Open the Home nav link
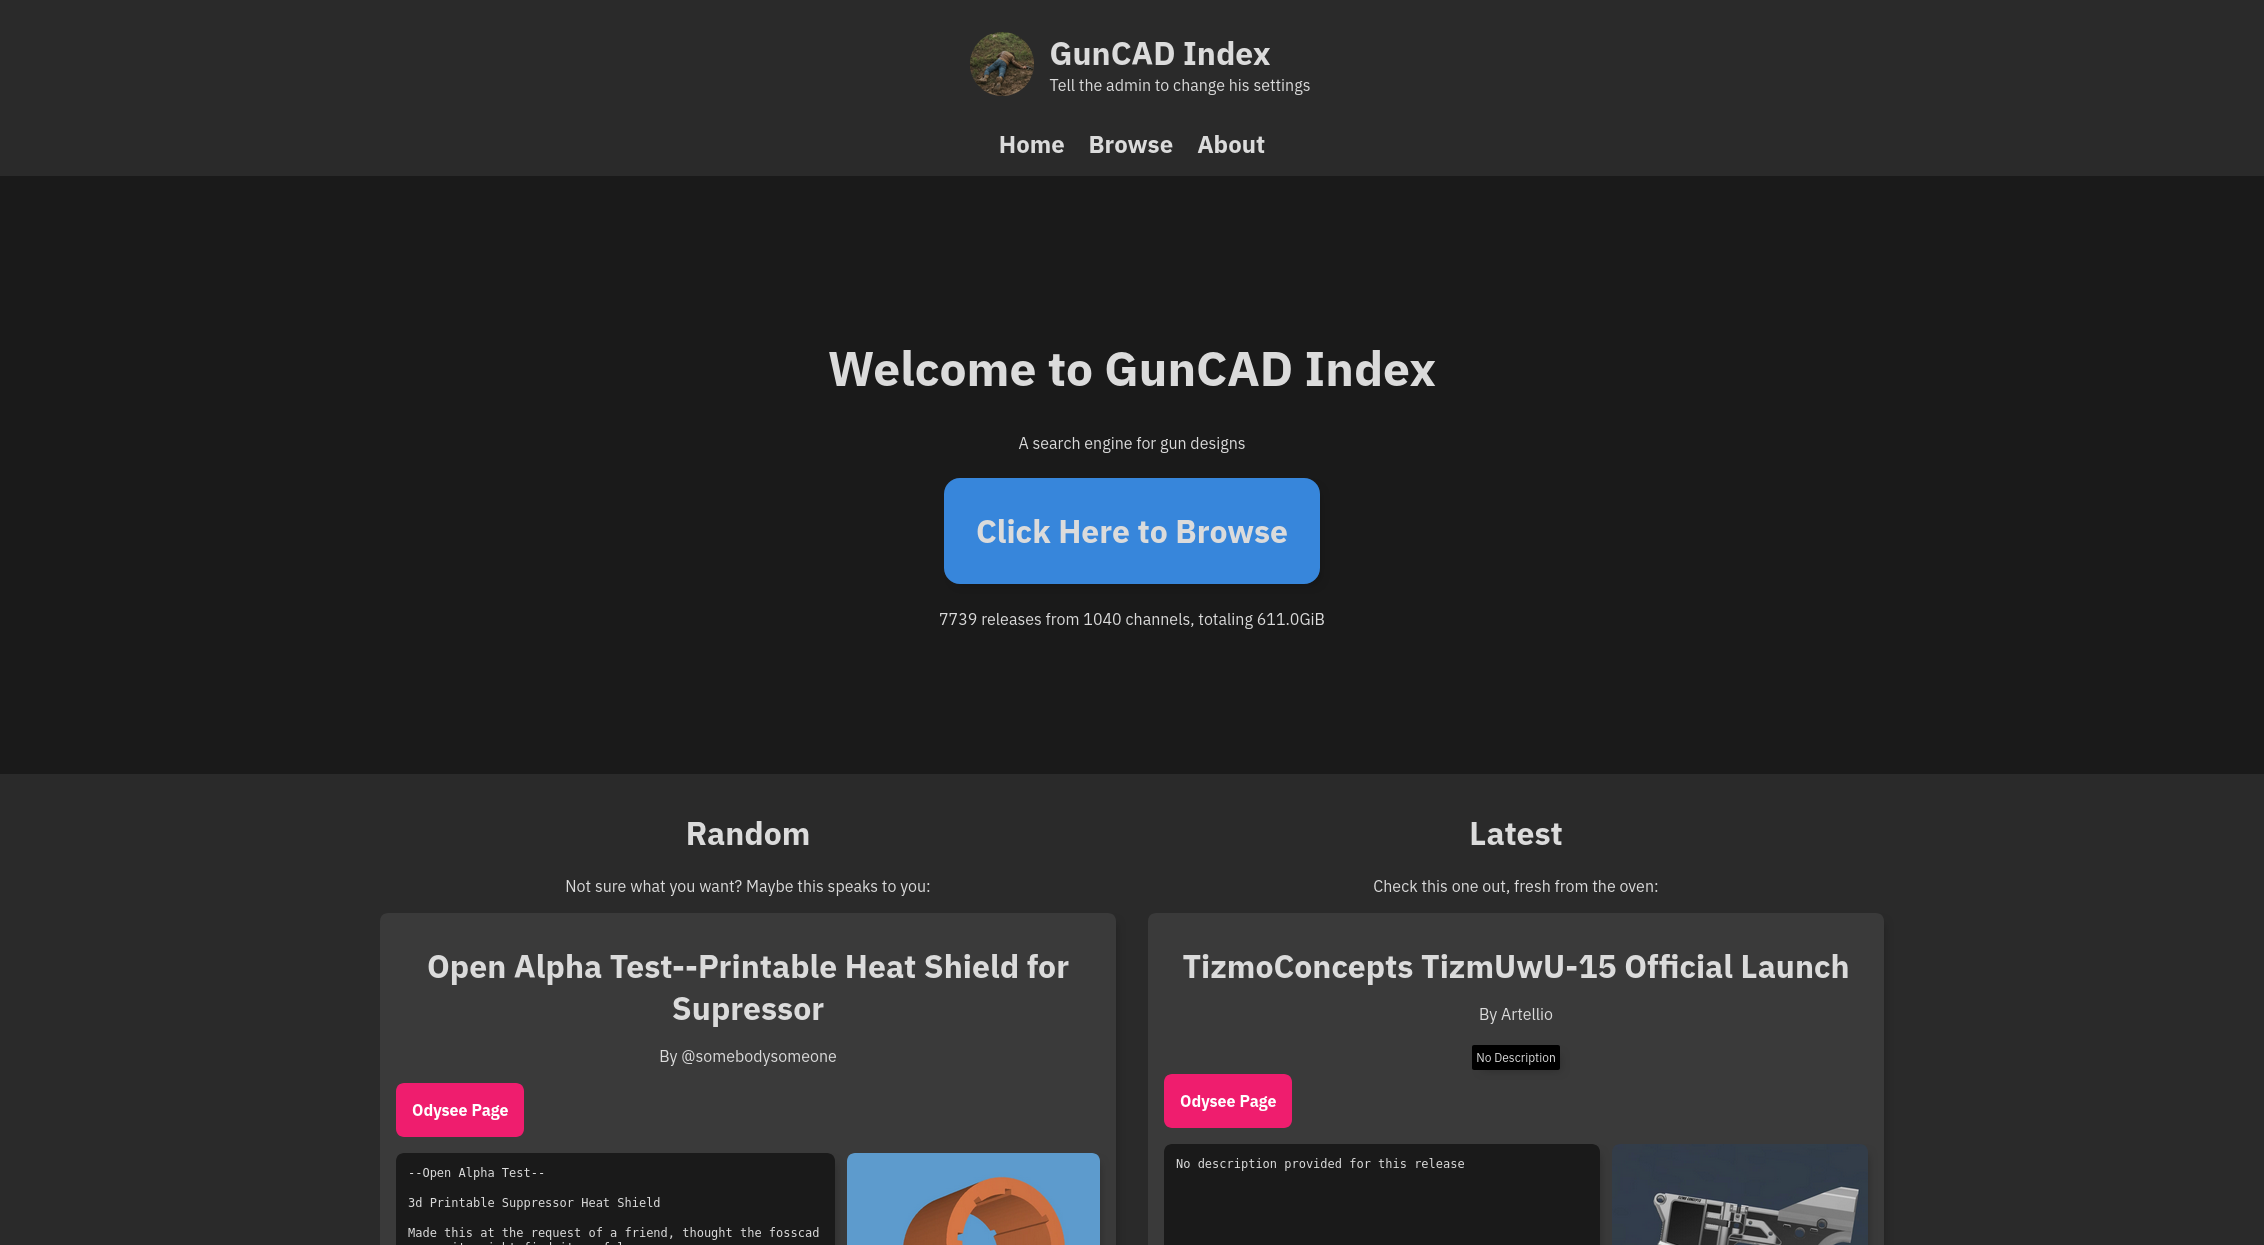 (x=1031, y=145)
